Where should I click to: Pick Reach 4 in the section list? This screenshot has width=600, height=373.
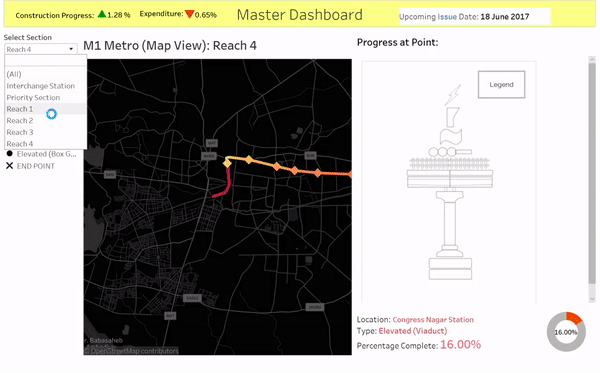(46, 144)
